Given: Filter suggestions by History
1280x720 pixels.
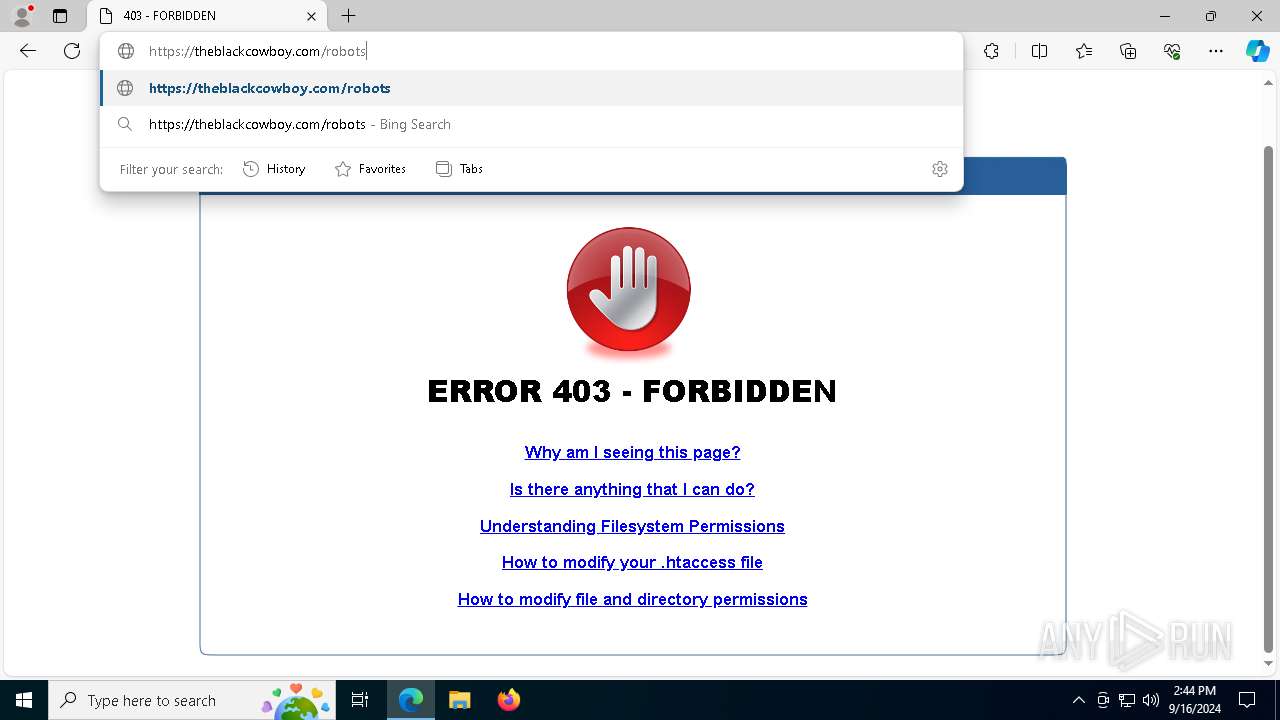Looking at the screenshot, I should (x=274, y=169).
